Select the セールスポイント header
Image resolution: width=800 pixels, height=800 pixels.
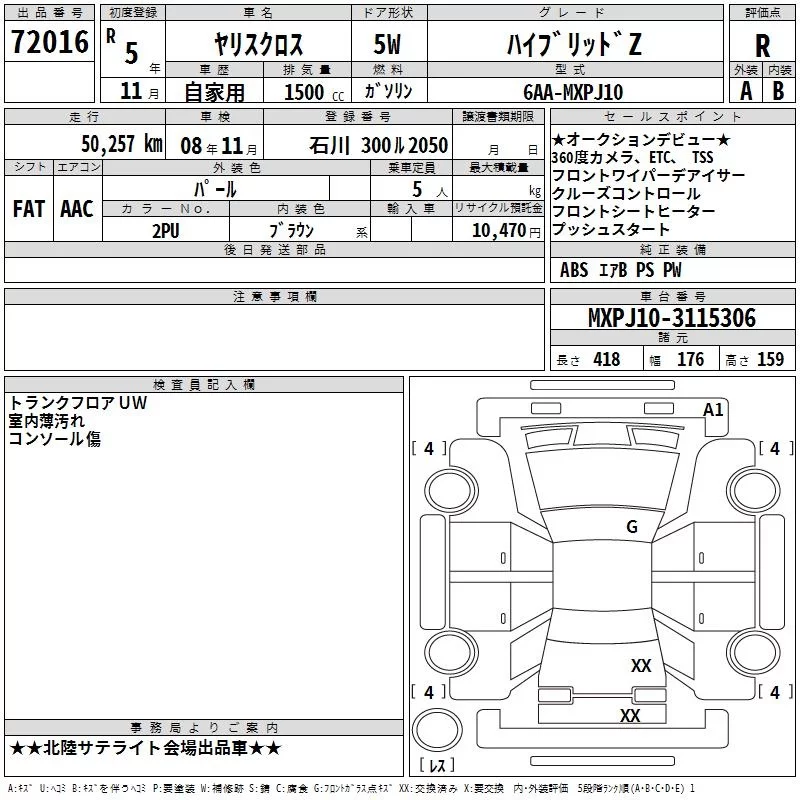(x=672, y=116)
